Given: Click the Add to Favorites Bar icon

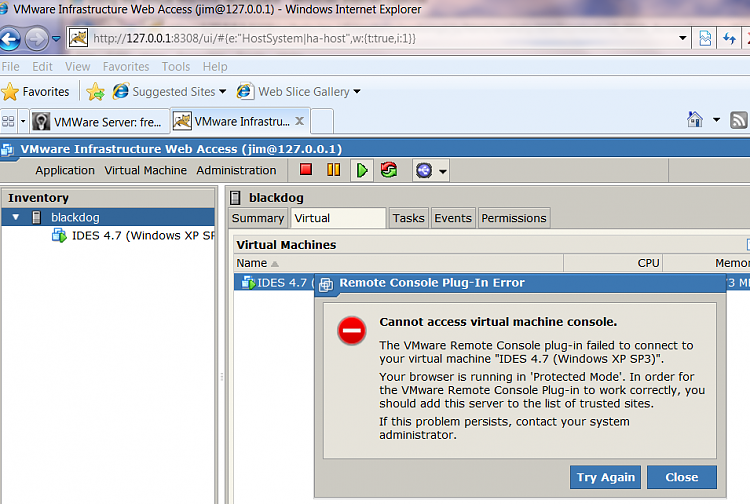Looking at the screenshot, I should [x=96, y=91].
